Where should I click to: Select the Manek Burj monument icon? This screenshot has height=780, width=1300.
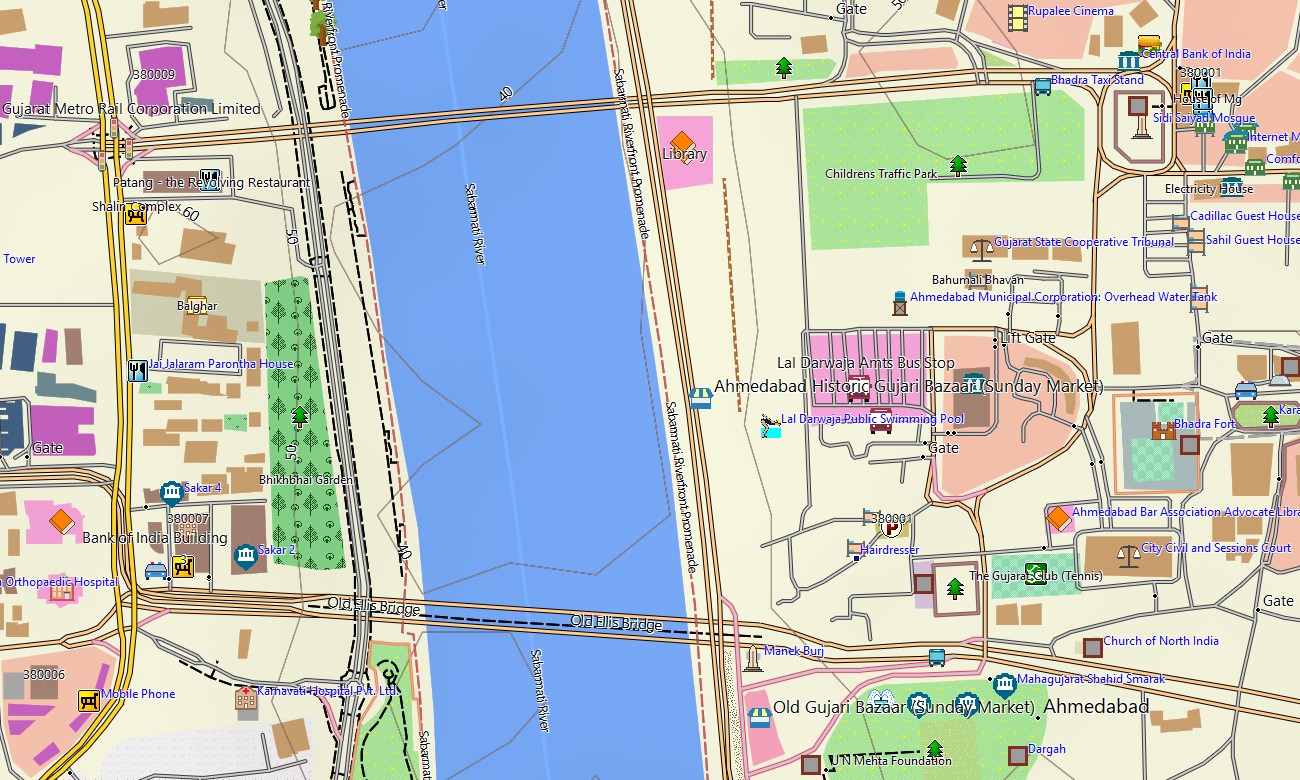pyautogui.click(x=753, y=658)
